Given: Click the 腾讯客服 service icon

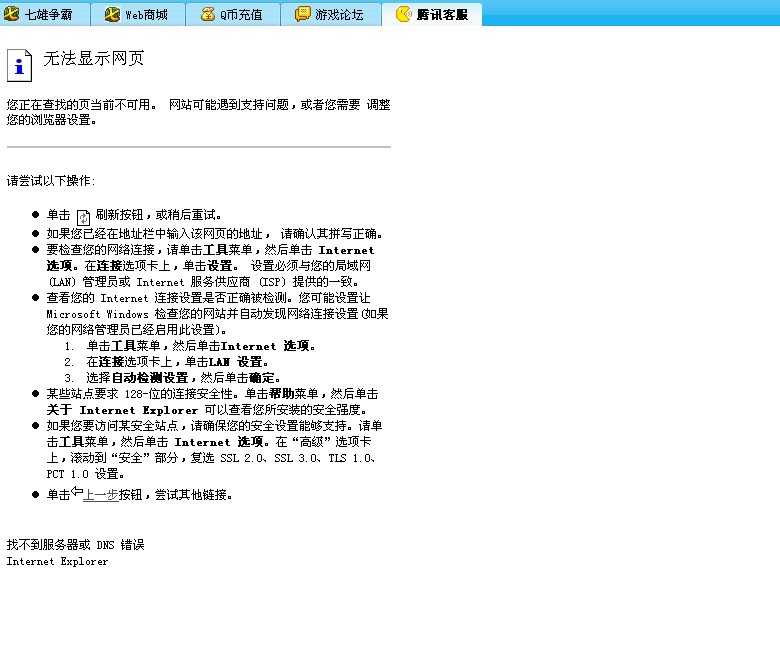Looking at the screenshot, I should click(404, 14).
